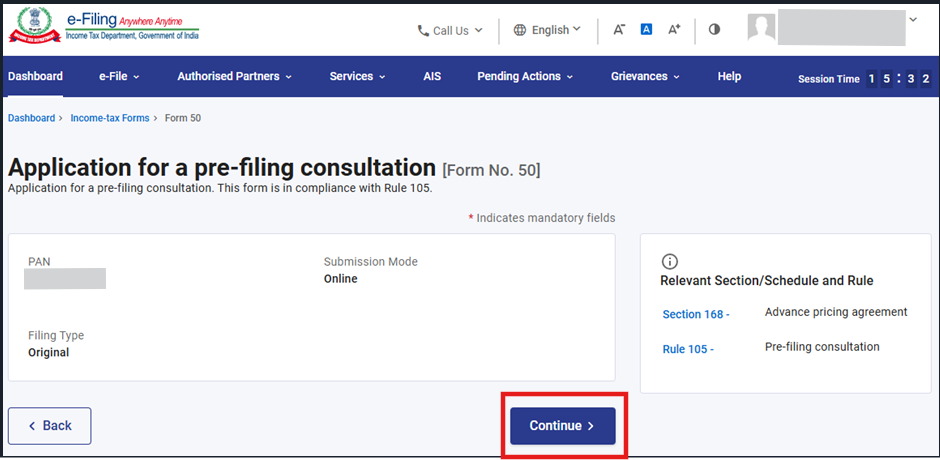Viewport: 940px width, 460px height.
Task: Click the e-Filing Income Tax Department logo
Action: click(104, 27)
